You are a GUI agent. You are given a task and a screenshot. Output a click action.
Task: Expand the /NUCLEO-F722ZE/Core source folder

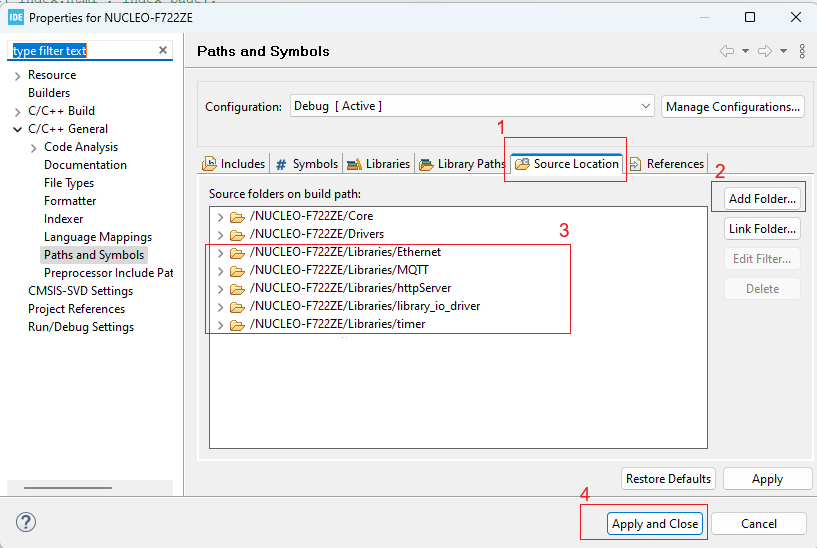220,217
